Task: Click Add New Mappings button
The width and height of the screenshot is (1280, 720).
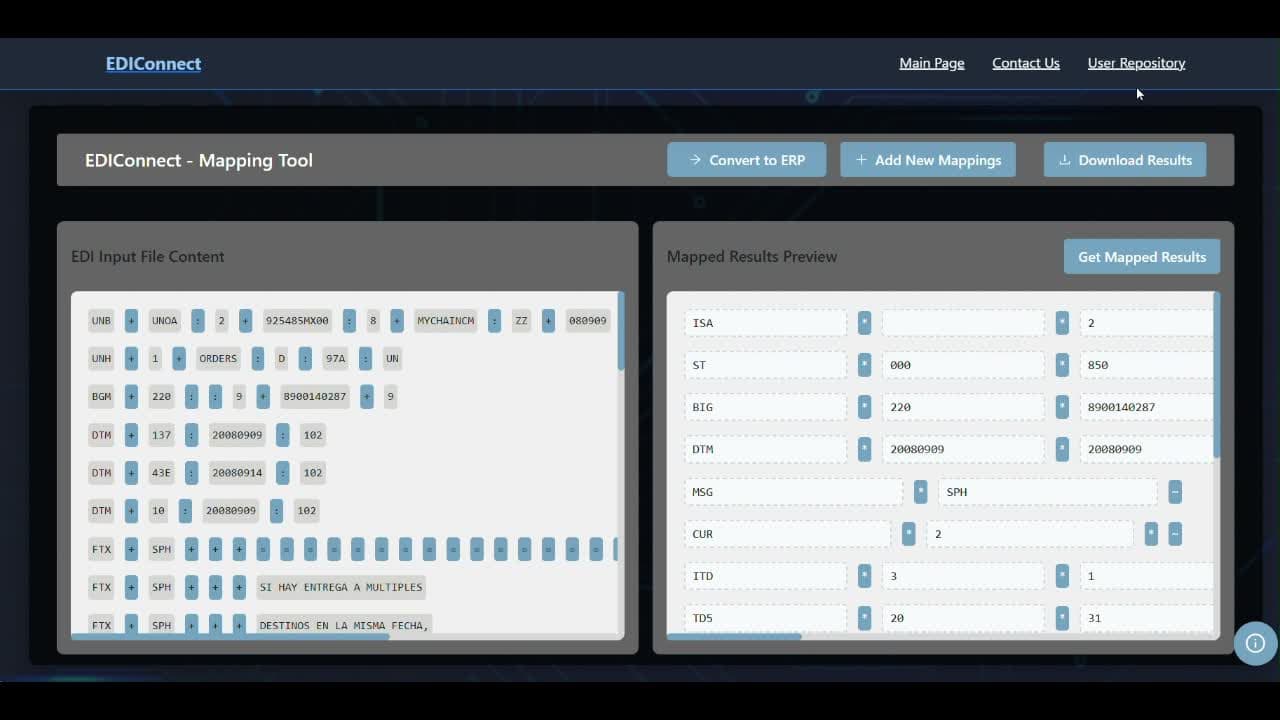Action: coord(928,160)
